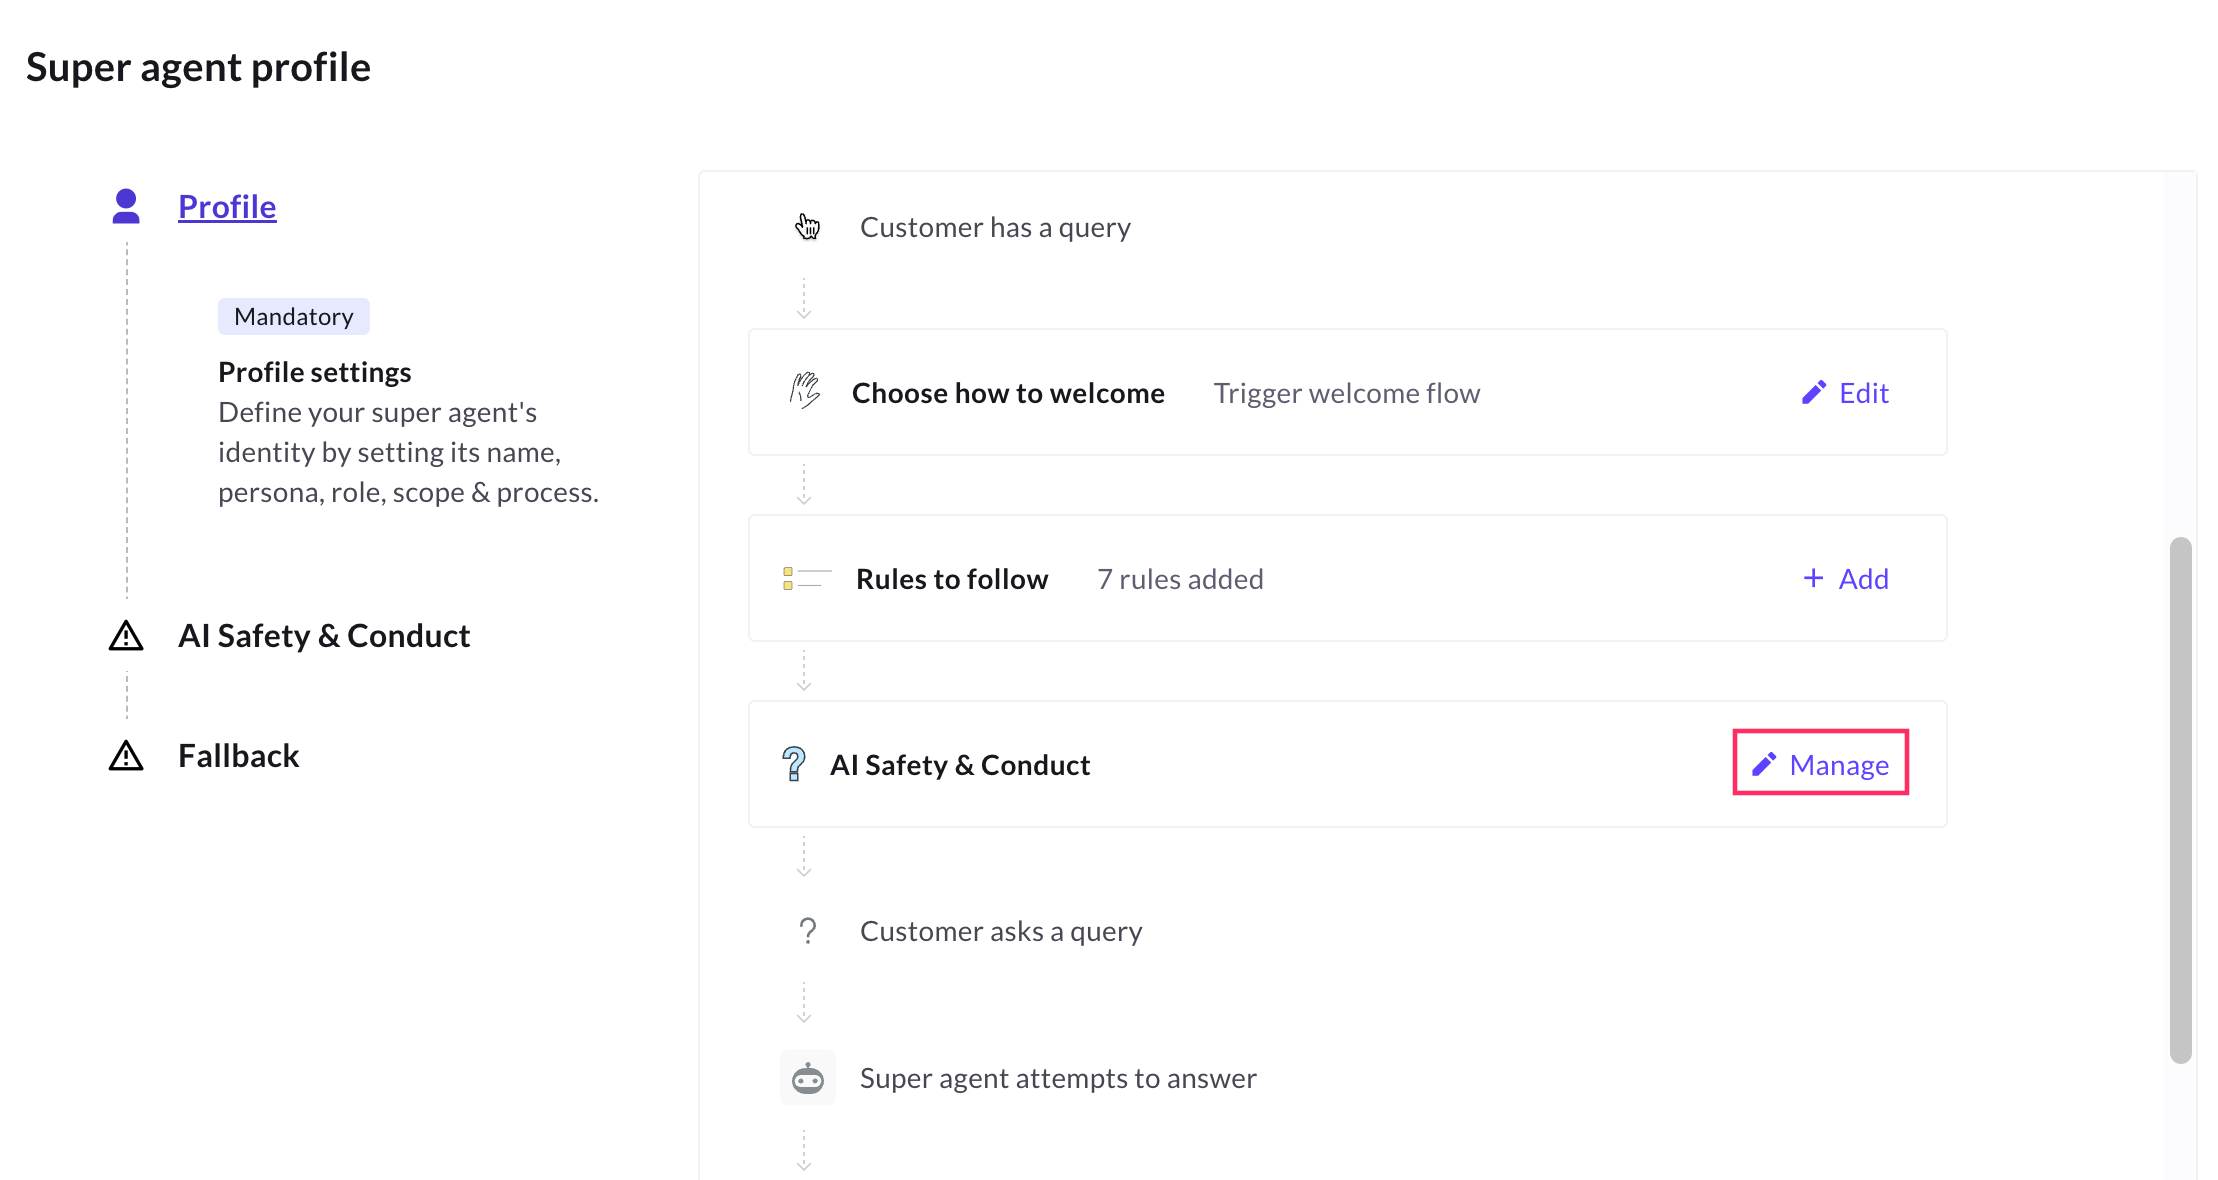This screenshot has width=2218, height=1180.
Task: Go to AI Safety & Conduct section
Action: [x=323, y=636]
